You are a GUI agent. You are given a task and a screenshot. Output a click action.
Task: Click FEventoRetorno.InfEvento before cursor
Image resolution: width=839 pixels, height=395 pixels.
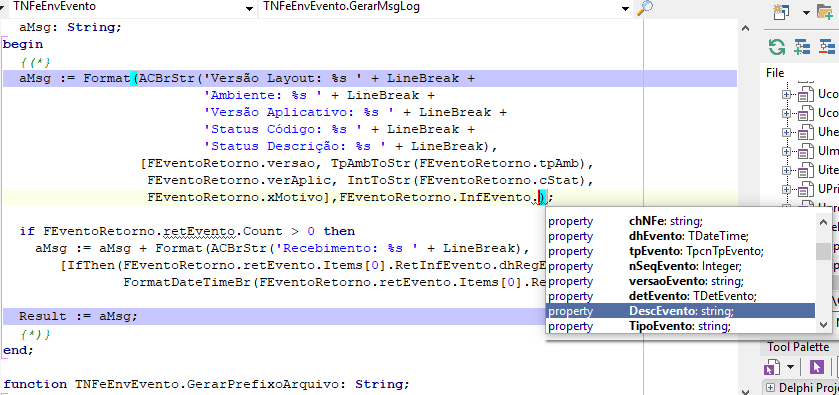[x=434, y=198]
